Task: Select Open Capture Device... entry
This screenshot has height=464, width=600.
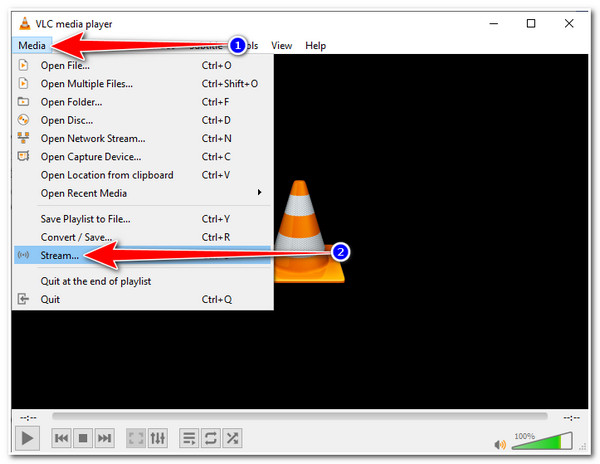Action: 143,157
